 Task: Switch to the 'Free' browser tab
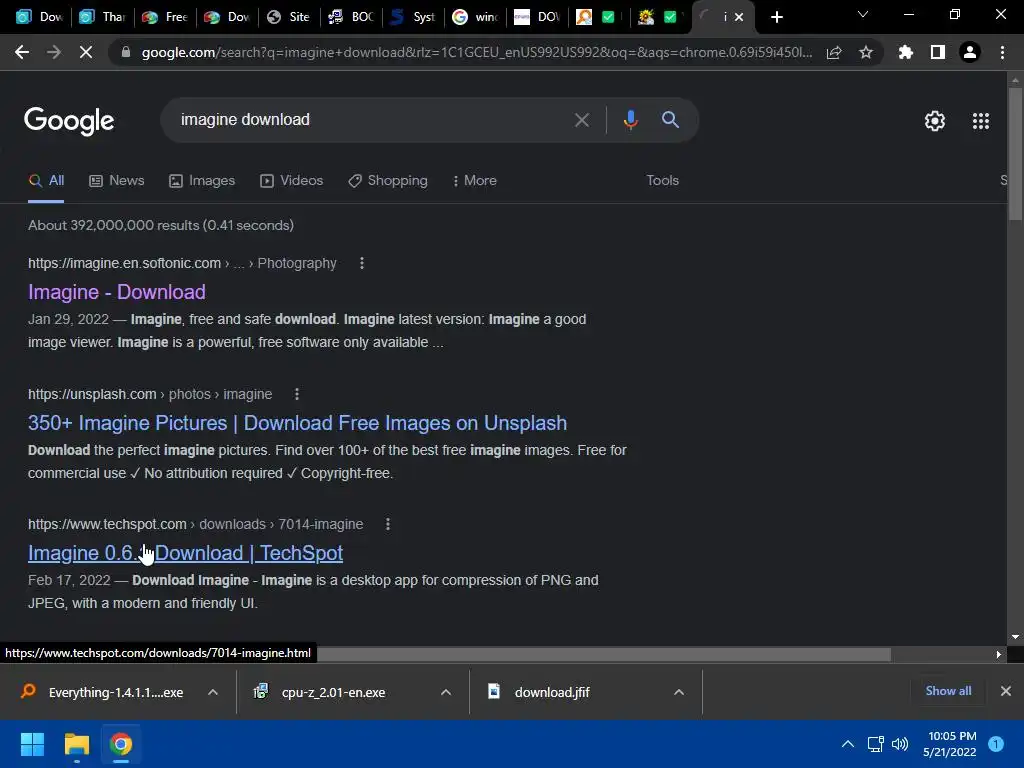[x=165, y=17]
